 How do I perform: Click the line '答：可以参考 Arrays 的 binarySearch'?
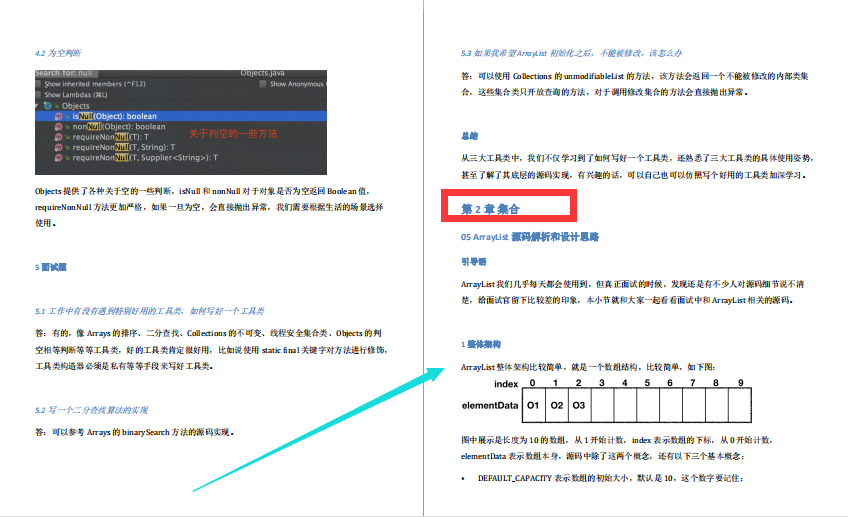135,432
